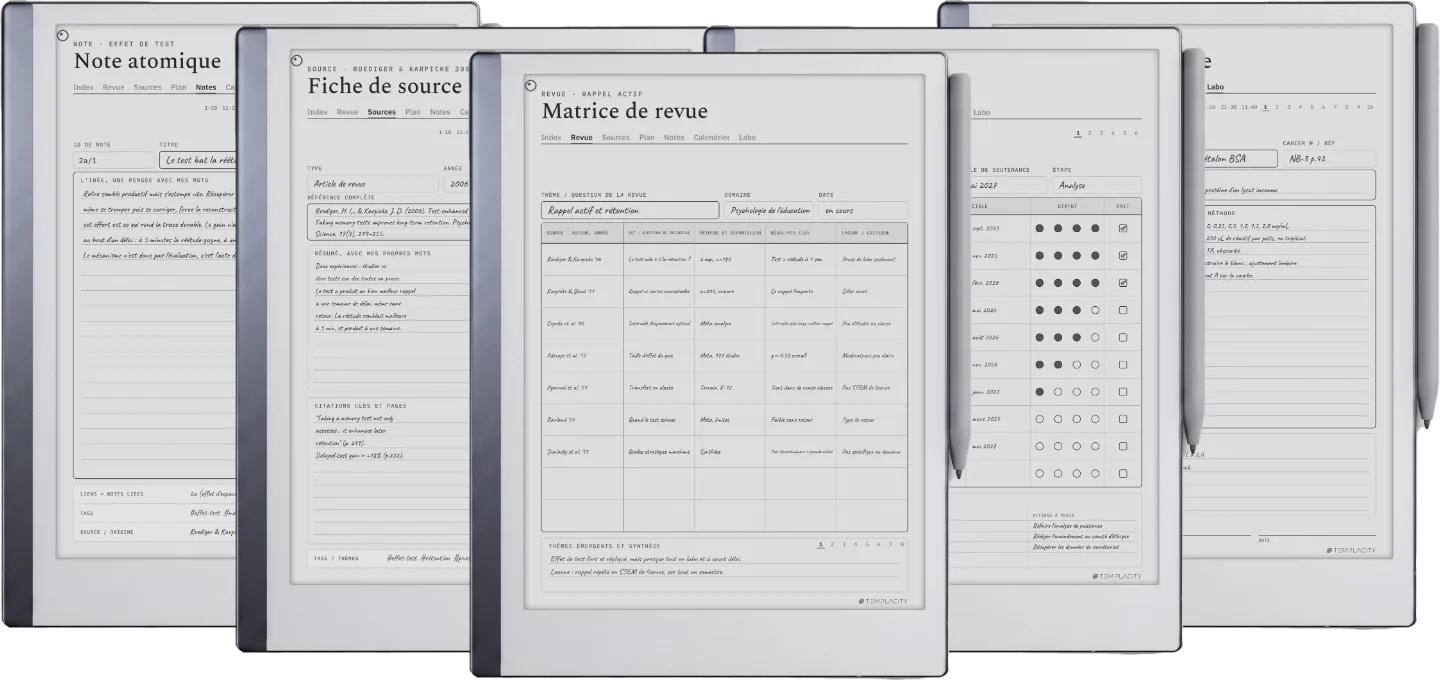Viewport: 1440px width, 681px height.
Task: Select Notes tab on Note atomique page
Action: point(206,87)
